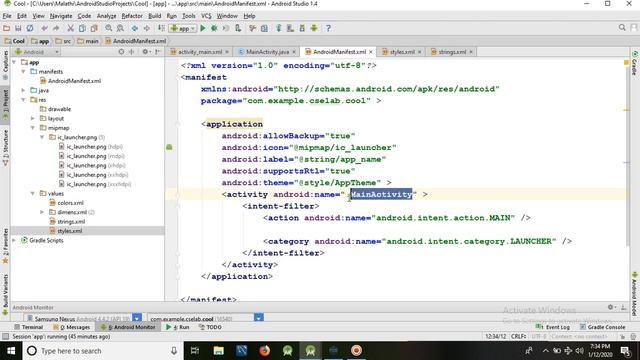Open the Refactor menu
This screenshot has width=640, height=360.
(x=132, y=16)
